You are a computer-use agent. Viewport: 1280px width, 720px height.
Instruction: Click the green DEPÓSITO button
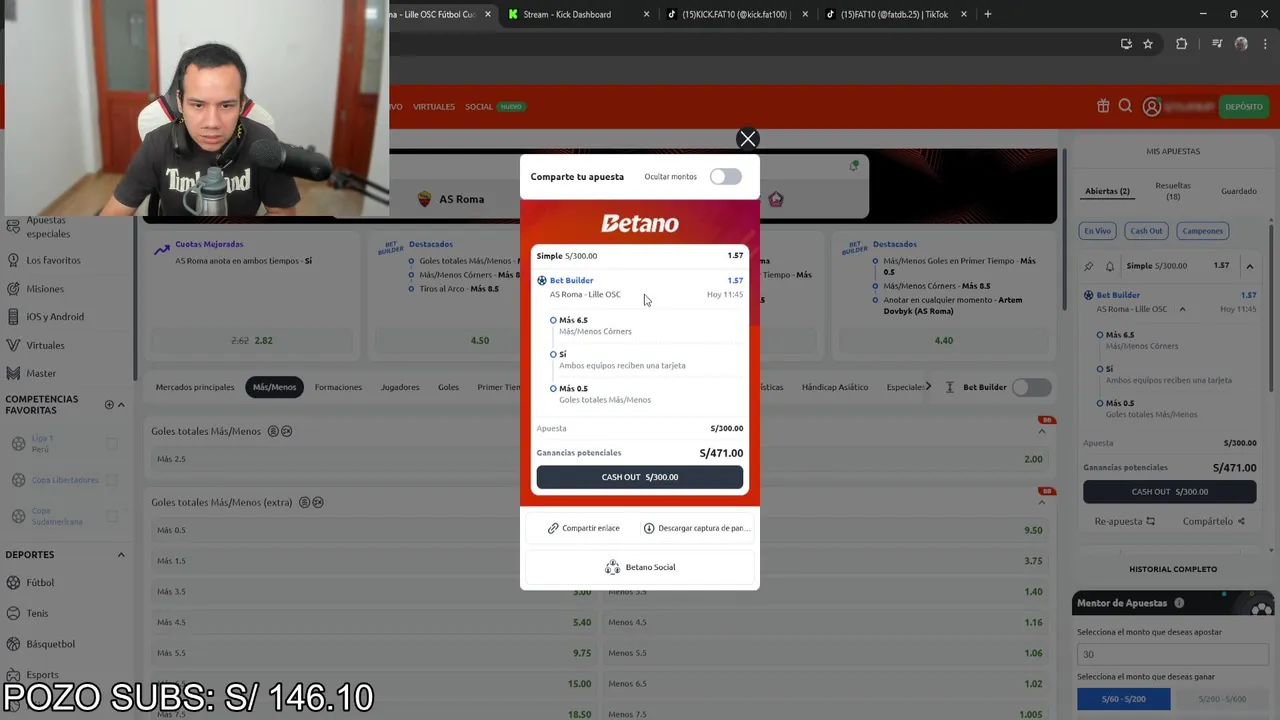point(1244,106)
